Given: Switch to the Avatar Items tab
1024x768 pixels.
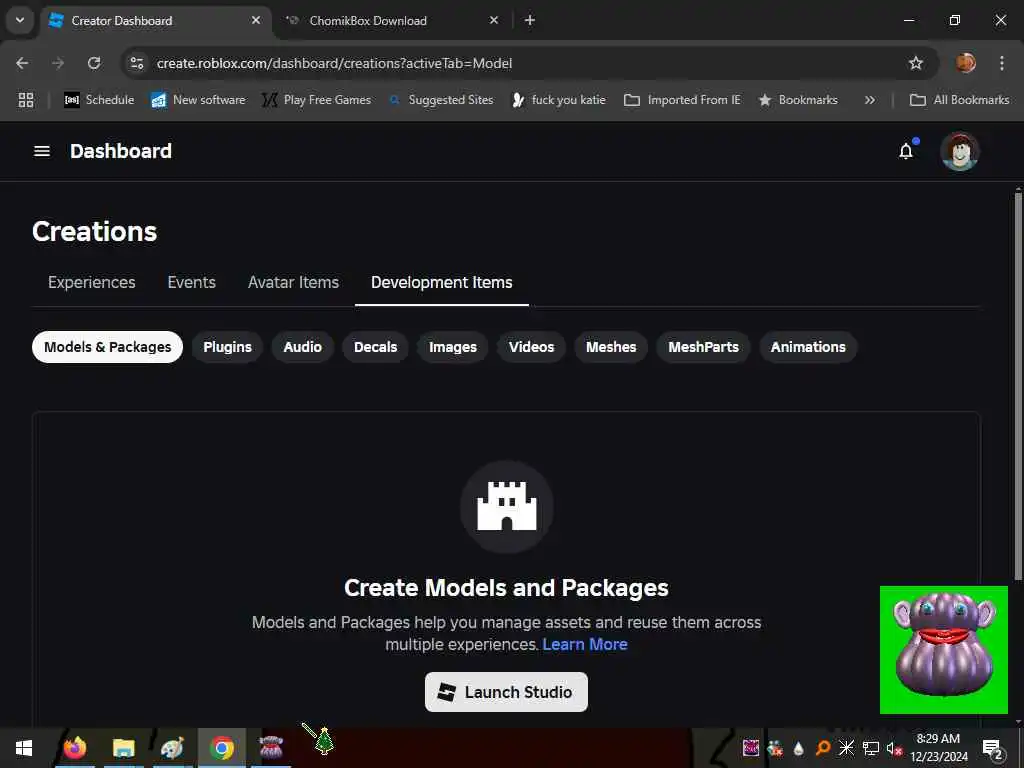Looking at the screenshot, I should click(293, 282).
